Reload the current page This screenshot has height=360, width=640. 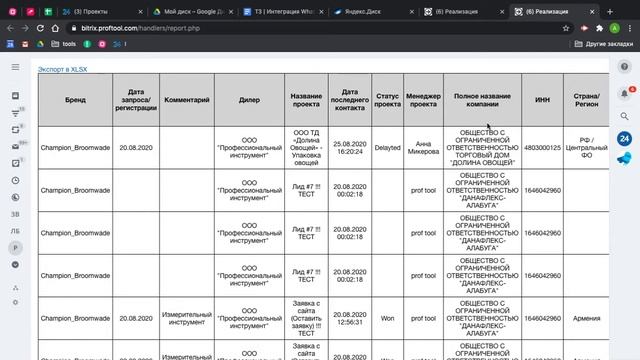(40, 28)
